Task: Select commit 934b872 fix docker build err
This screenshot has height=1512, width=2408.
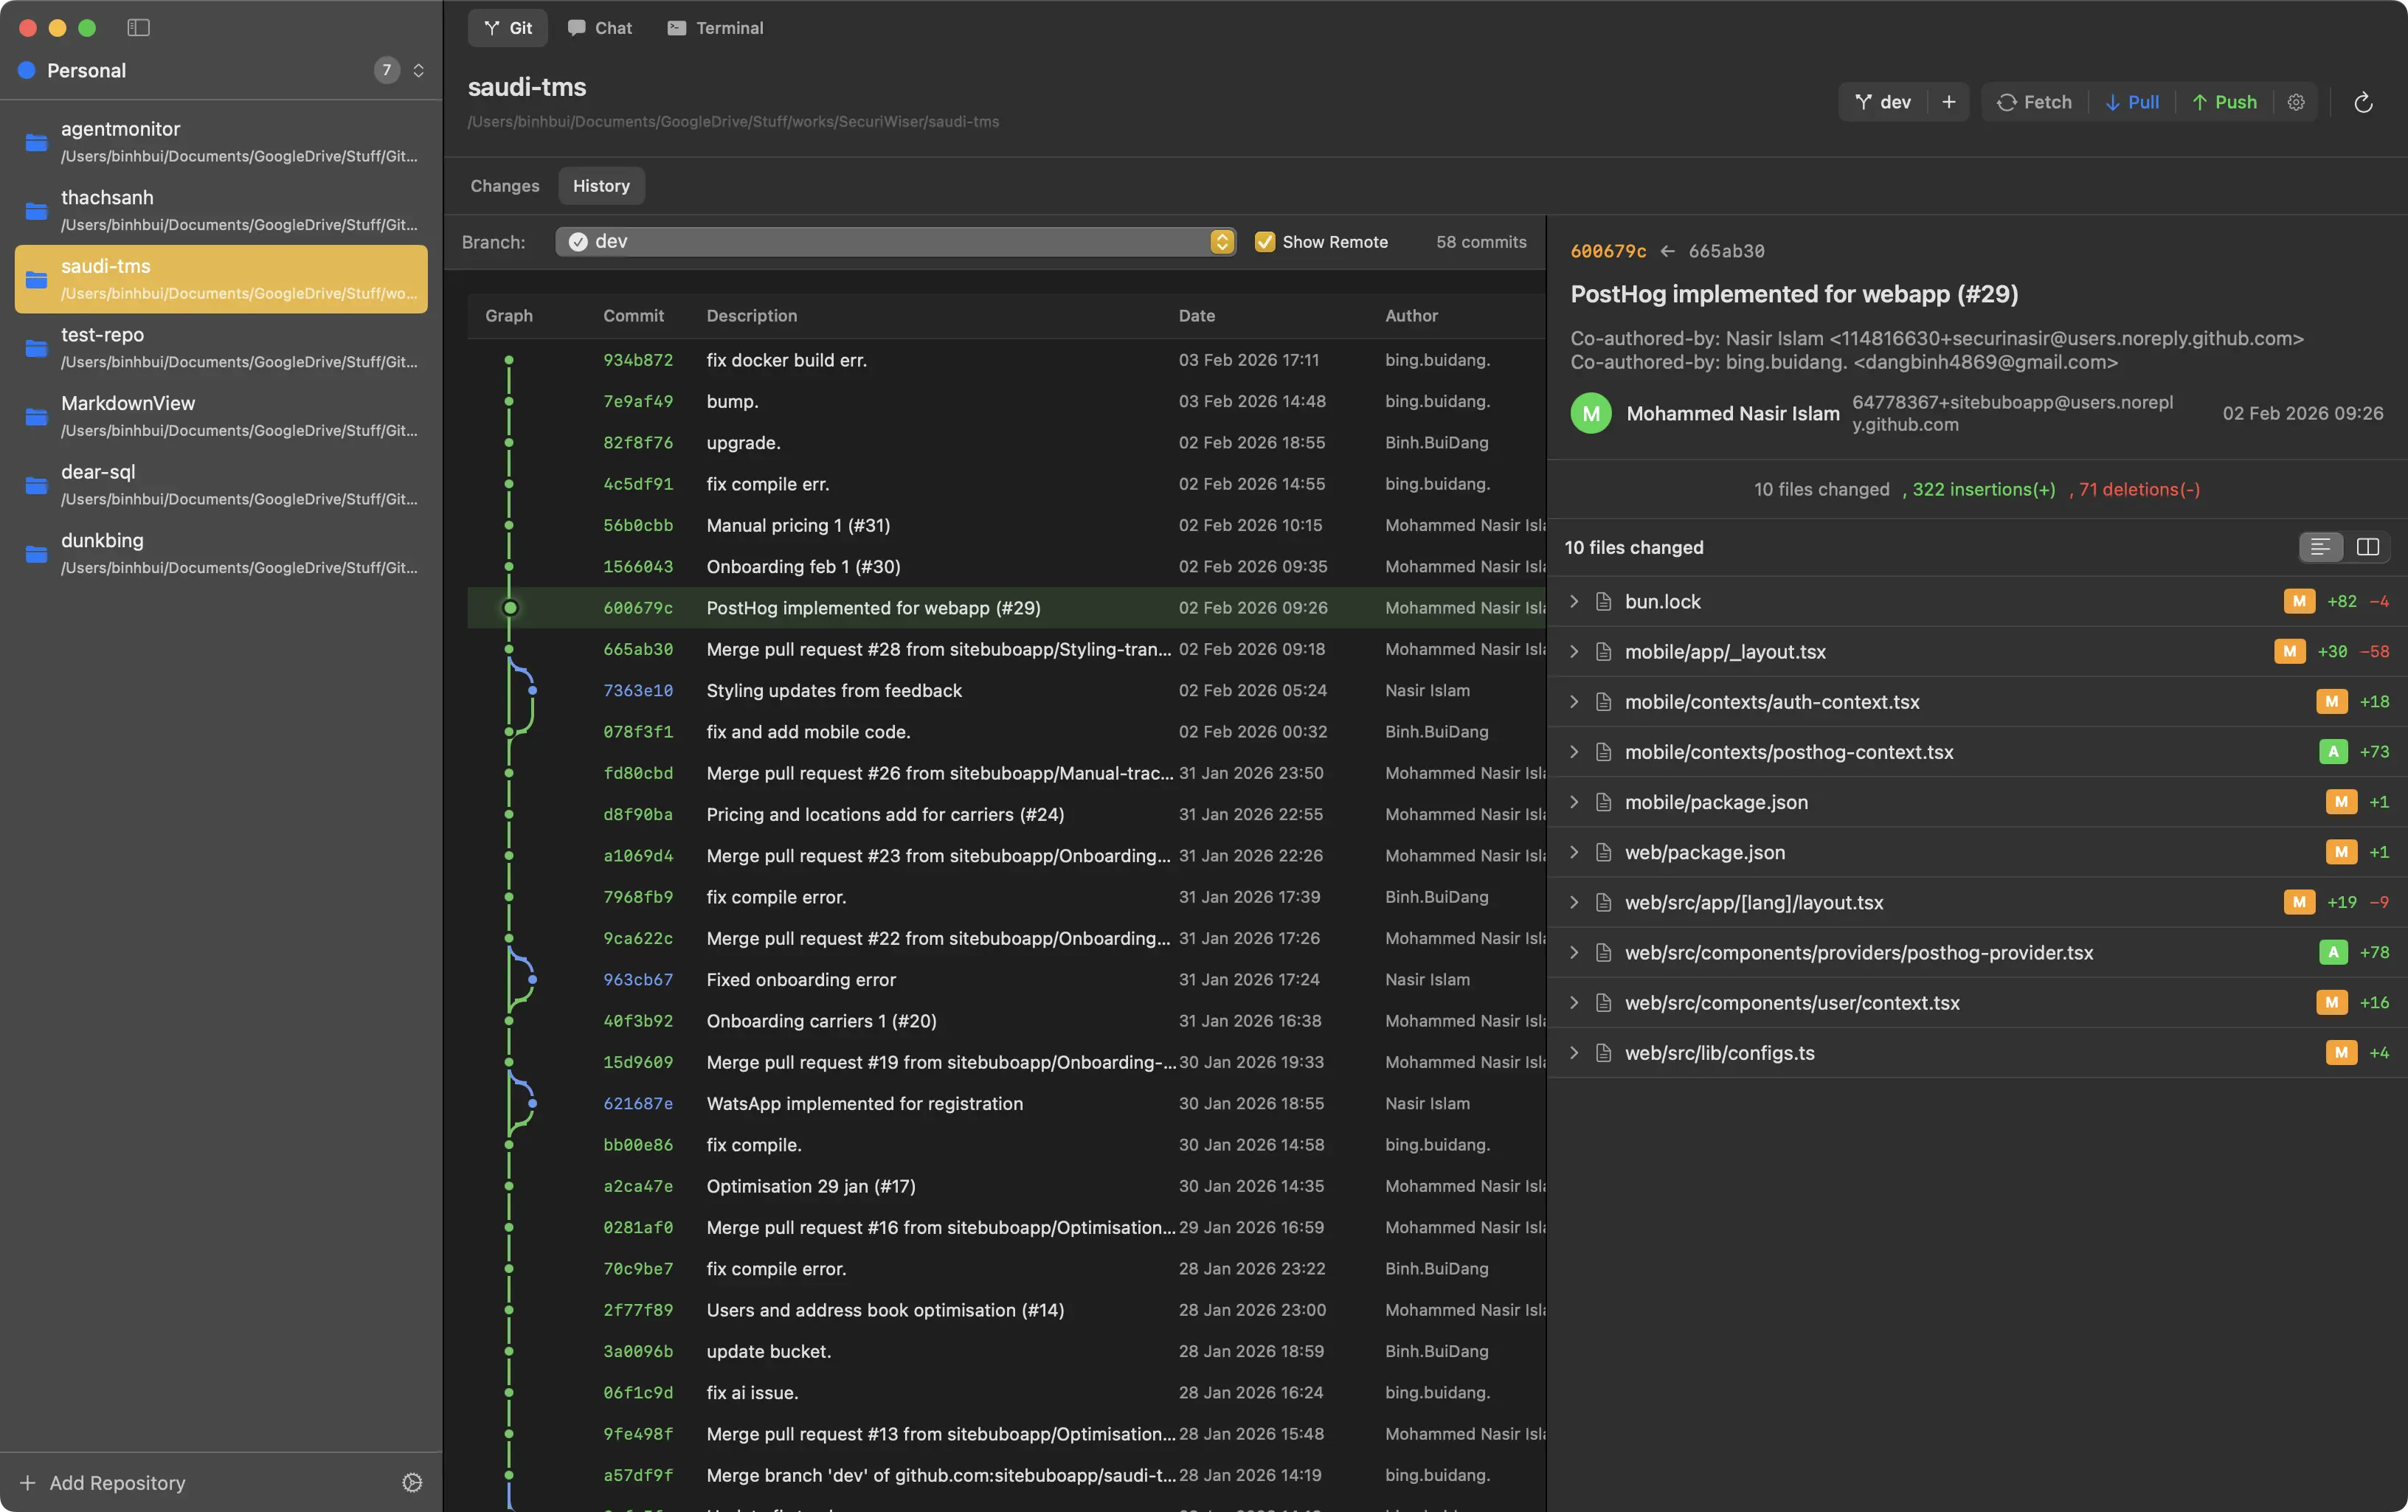Action: [x=786, y=360]
